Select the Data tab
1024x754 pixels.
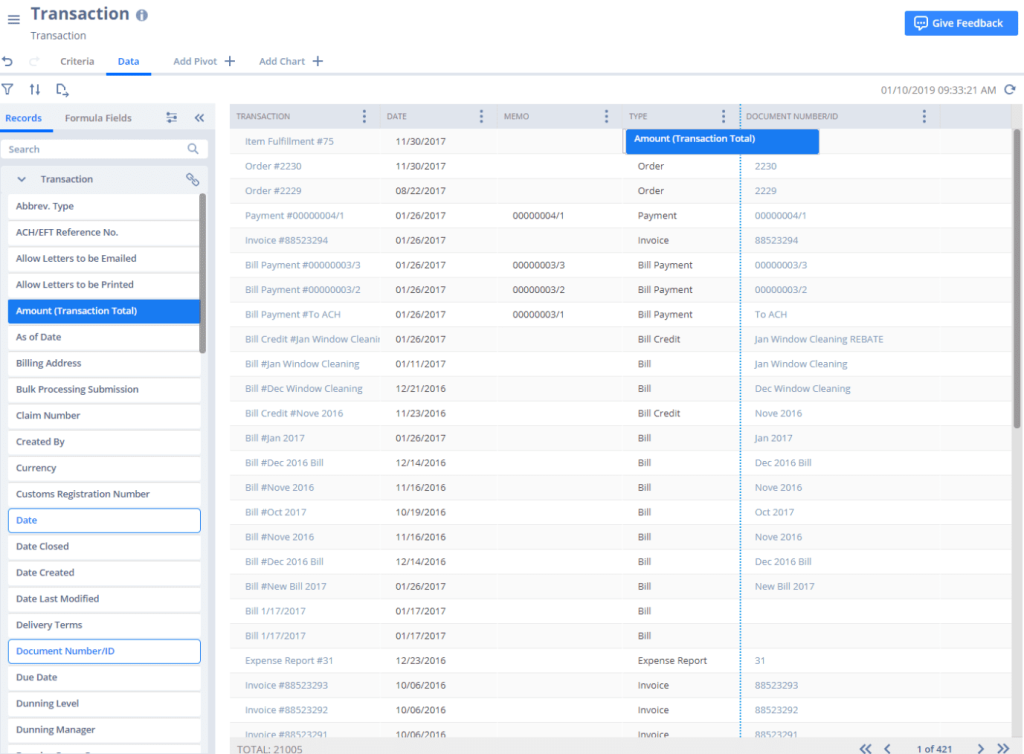point(128,61)
